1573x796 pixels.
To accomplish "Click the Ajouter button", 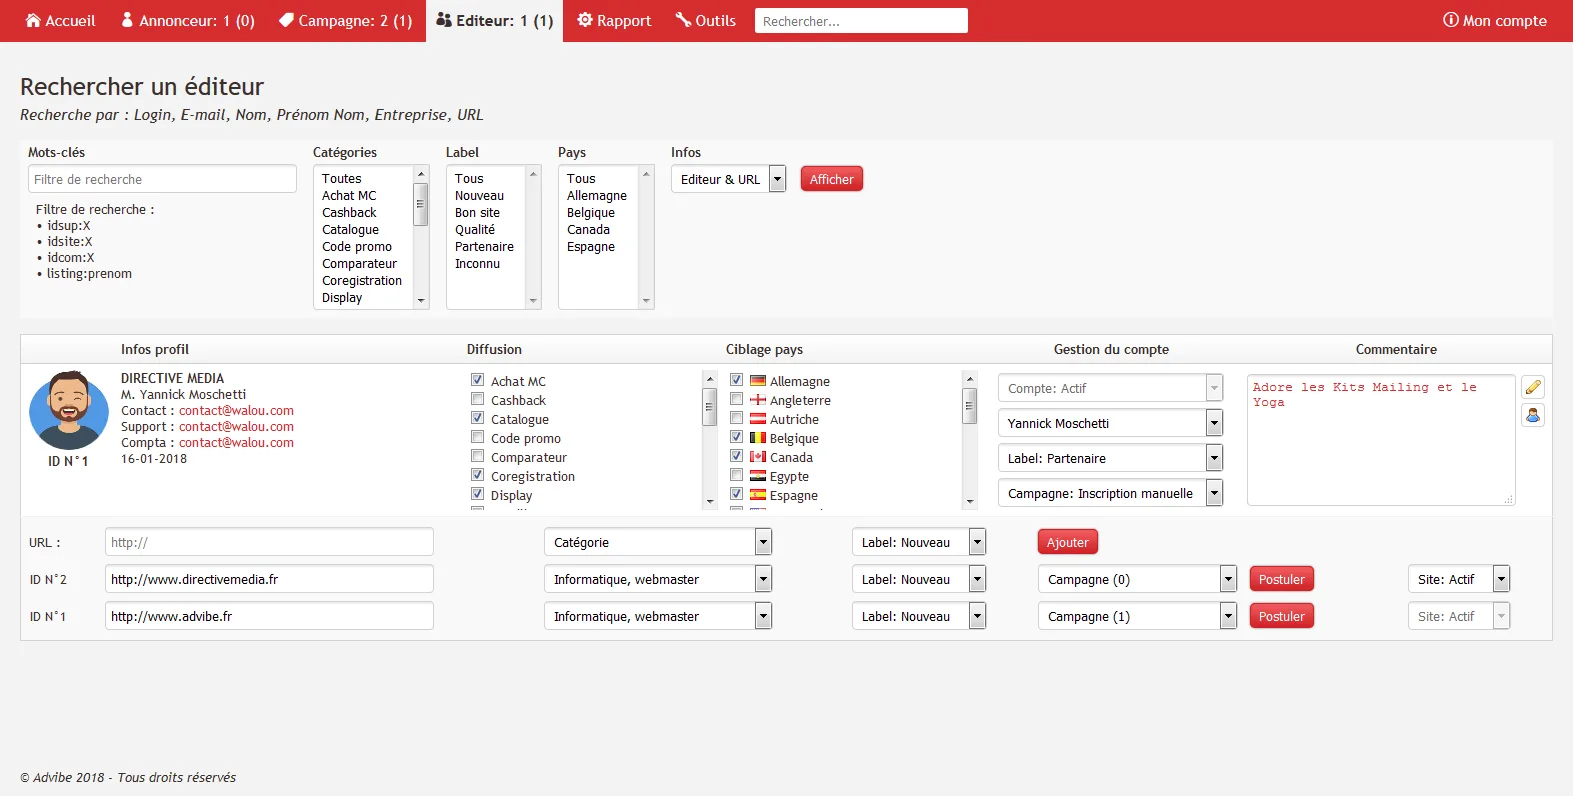I will (x=1068, y=542).
